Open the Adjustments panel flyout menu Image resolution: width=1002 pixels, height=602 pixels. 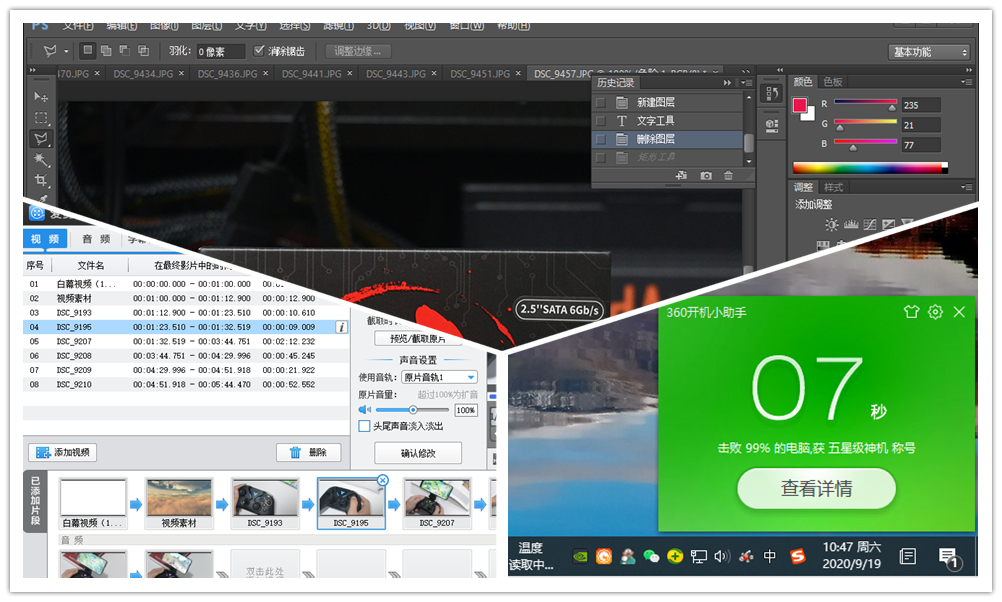point(967,187)
